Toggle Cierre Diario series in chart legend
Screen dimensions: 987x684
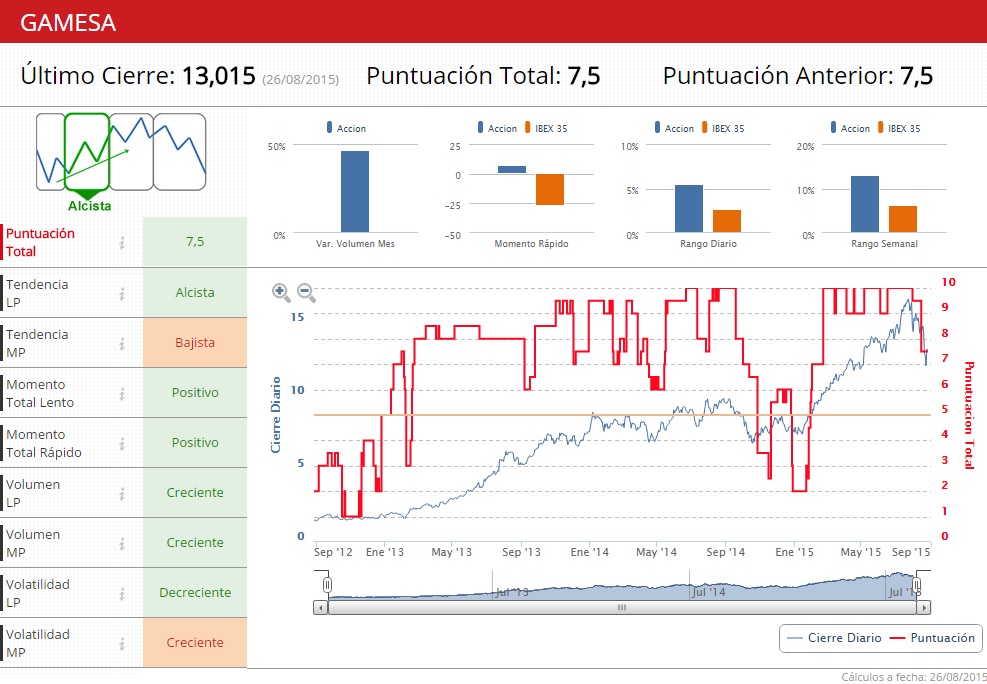point(835,638)
